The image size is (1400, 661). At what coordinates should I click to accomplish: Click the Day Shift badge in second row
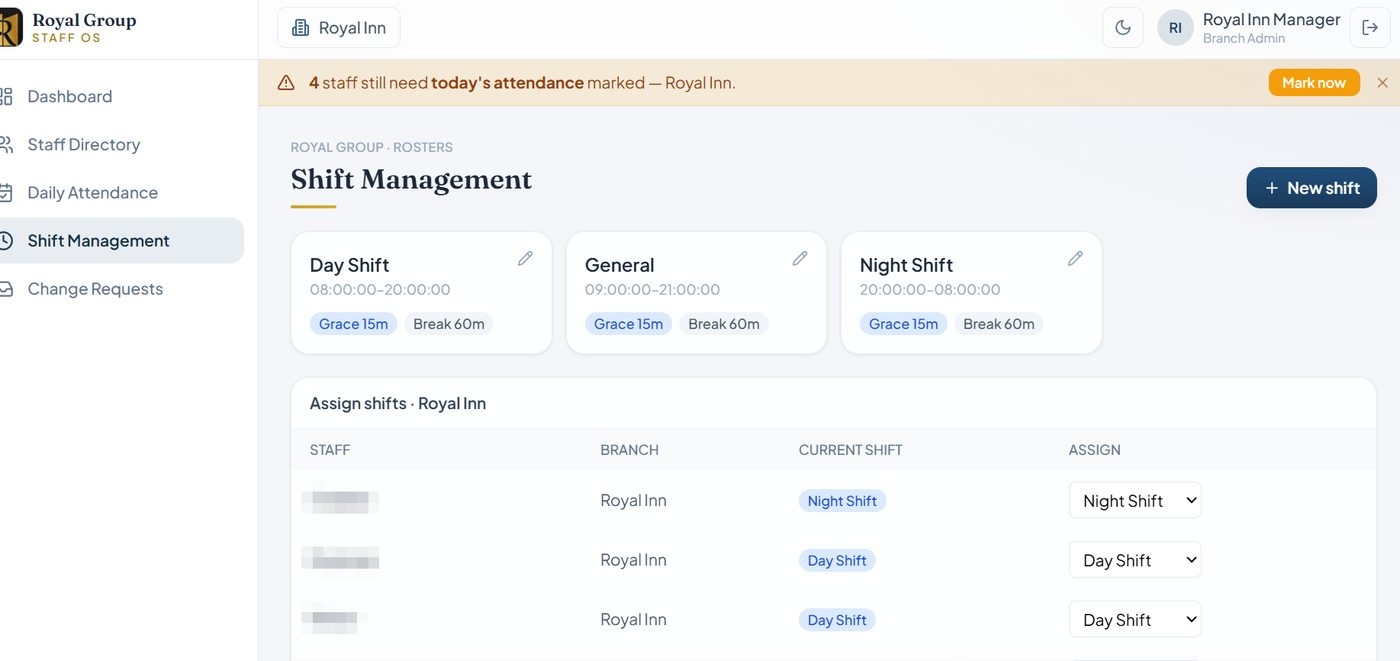[837, 561]
